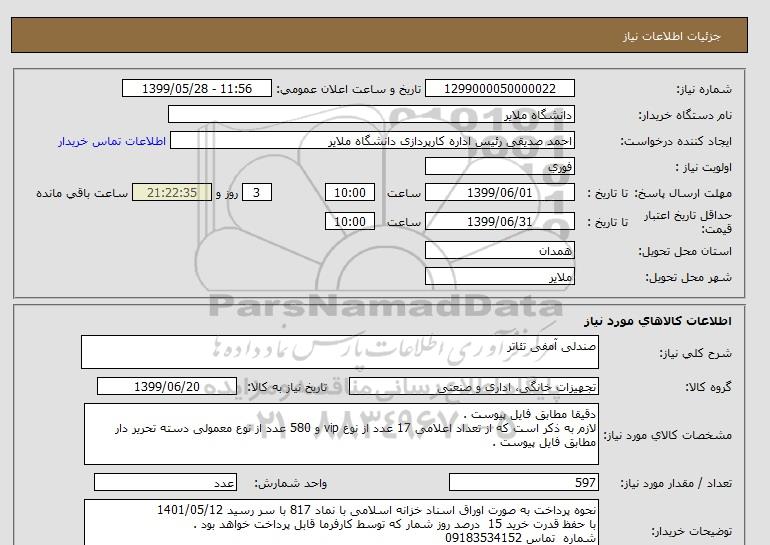The image size is (770, 545).
Task: Click label مهلت ارسال پاسخ
Action: 684,193
